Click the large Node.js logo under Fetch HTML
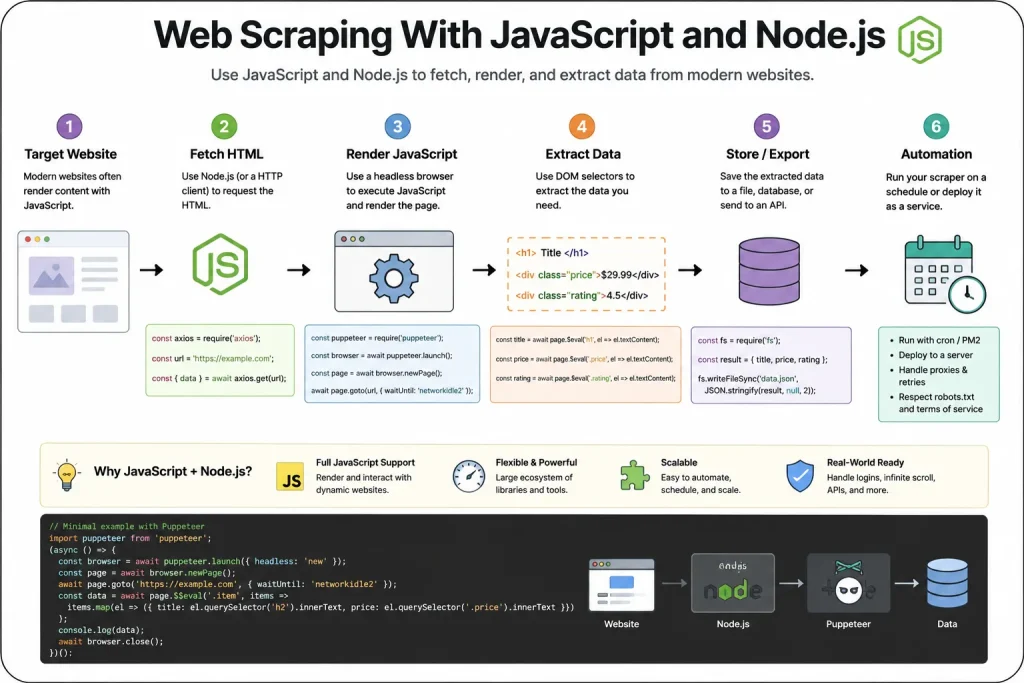1024x683 pixels. [220, 264]
